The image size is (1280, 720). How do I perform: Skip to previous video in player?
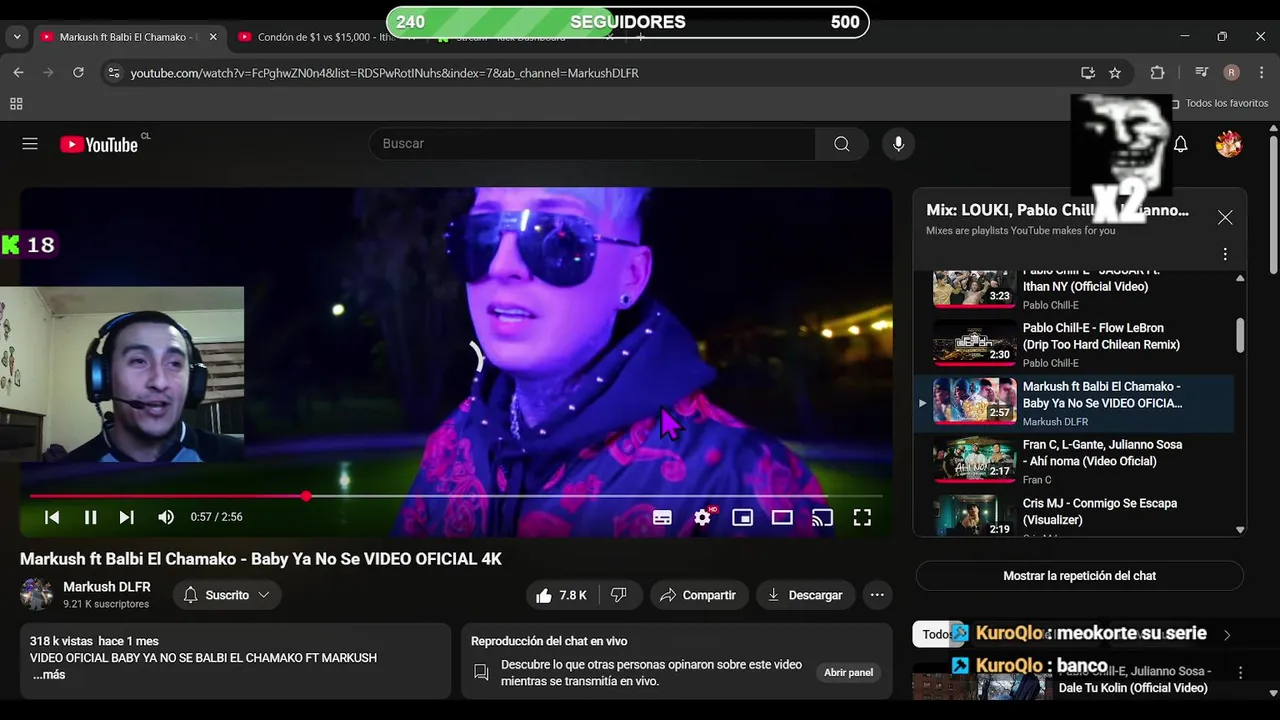(x=52, y=517)
